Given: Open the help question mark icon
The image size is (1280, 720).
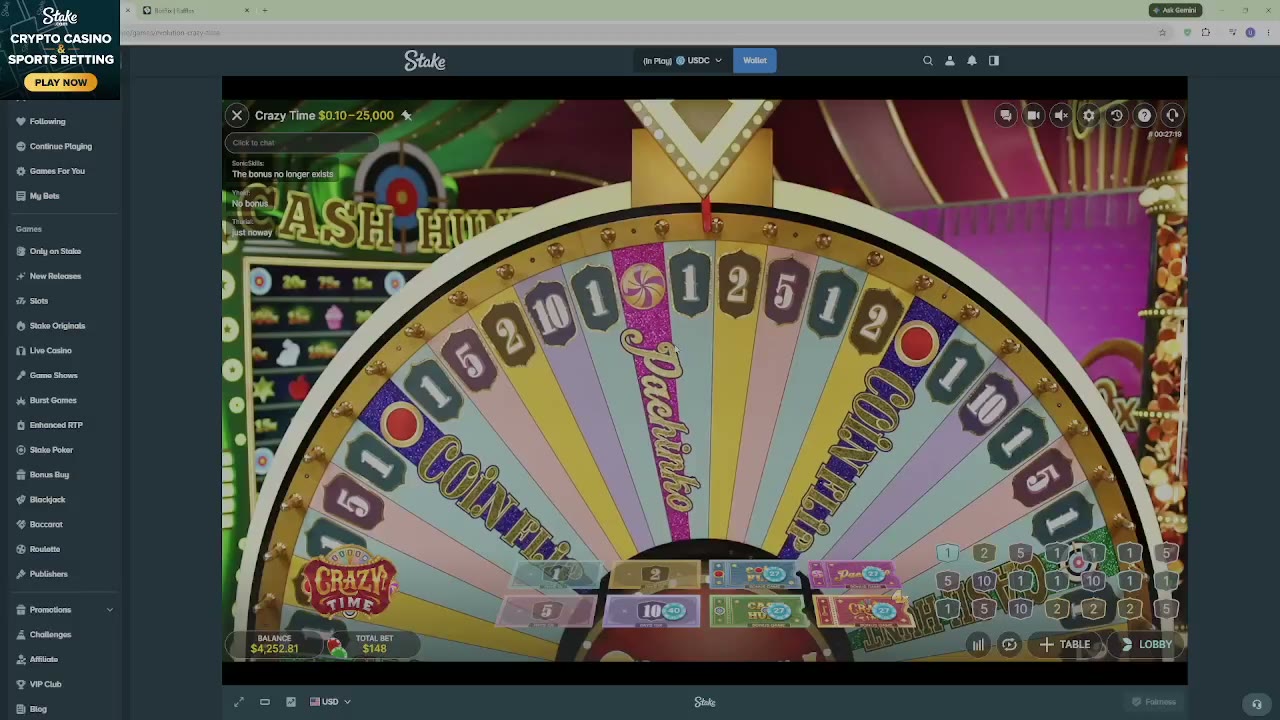Looking at the screenshot, I should point(1144,115).
